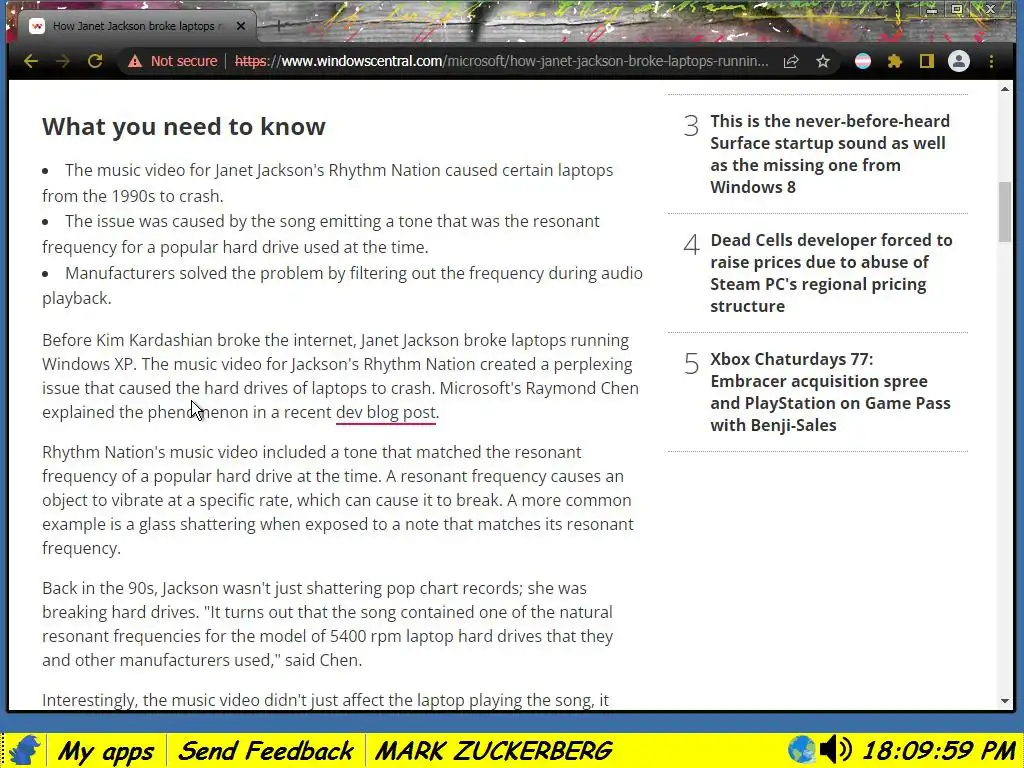Image resolution: width=1024 pixels, height=768 pixels.
Task: Open the Xbox Chaturdays 77 article
Action: [830, 392]
